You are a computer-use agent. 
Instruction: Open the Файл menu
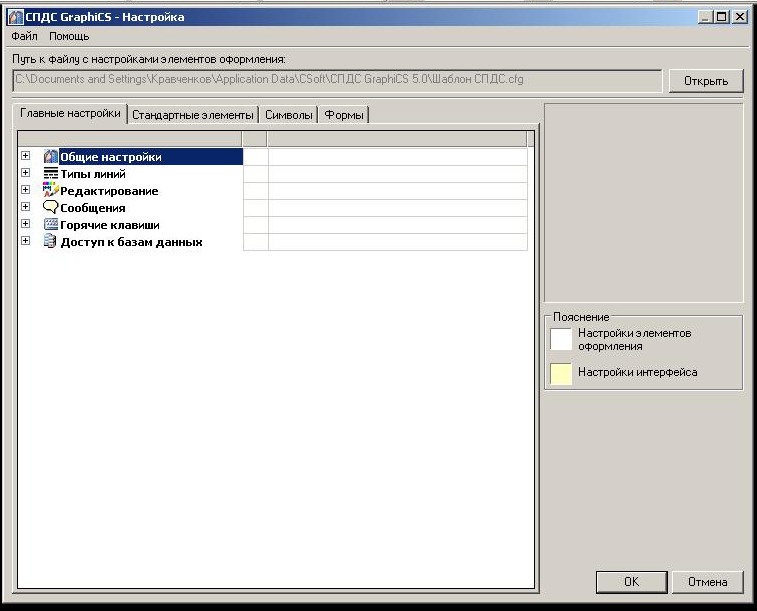point(24,36)
